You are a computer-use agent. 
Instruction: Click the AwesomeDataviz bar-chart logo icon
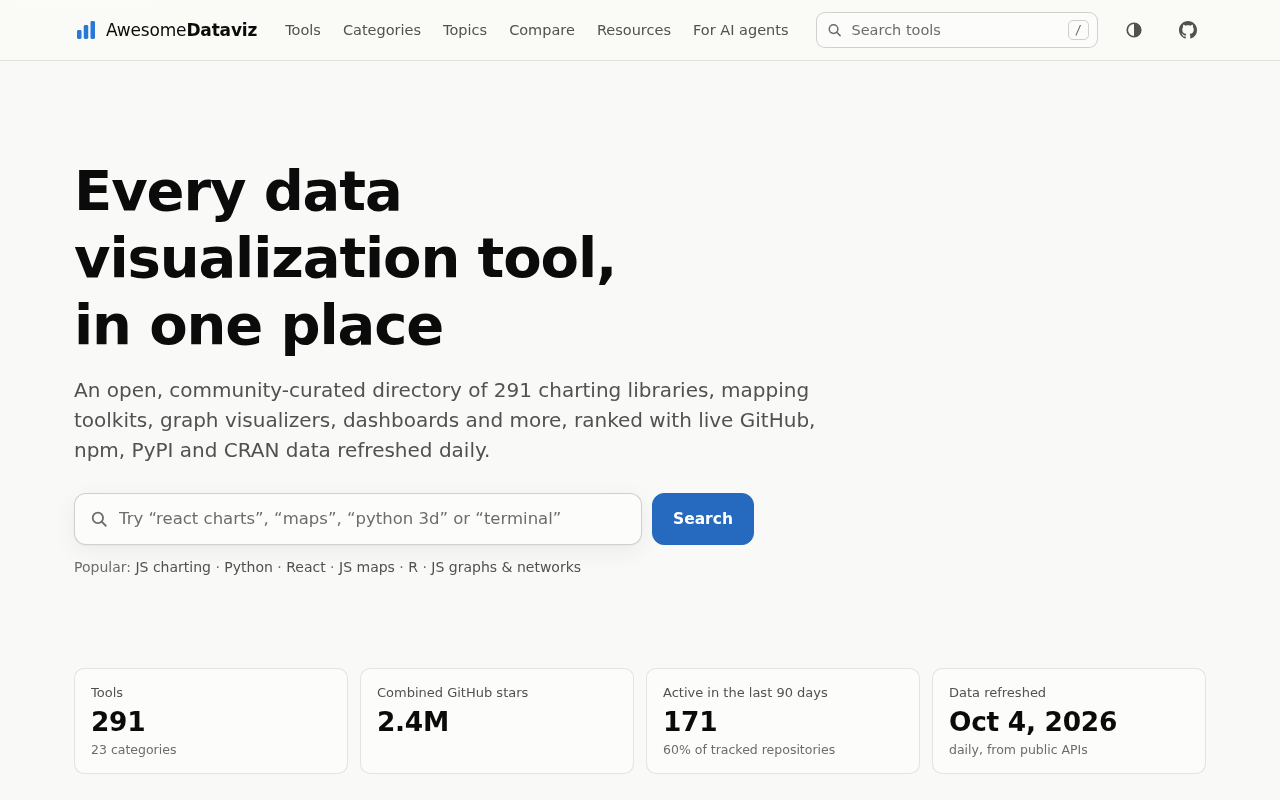86,30
